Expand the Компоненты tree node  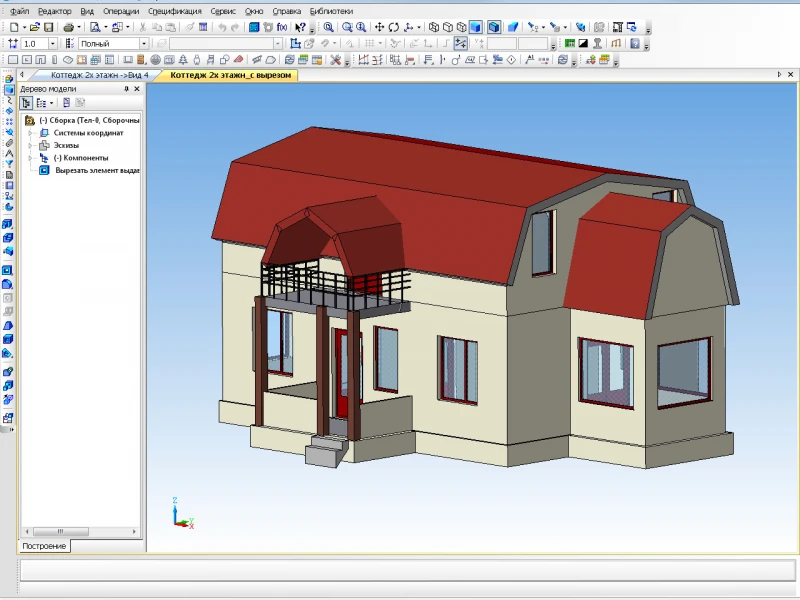coord(30,158)
